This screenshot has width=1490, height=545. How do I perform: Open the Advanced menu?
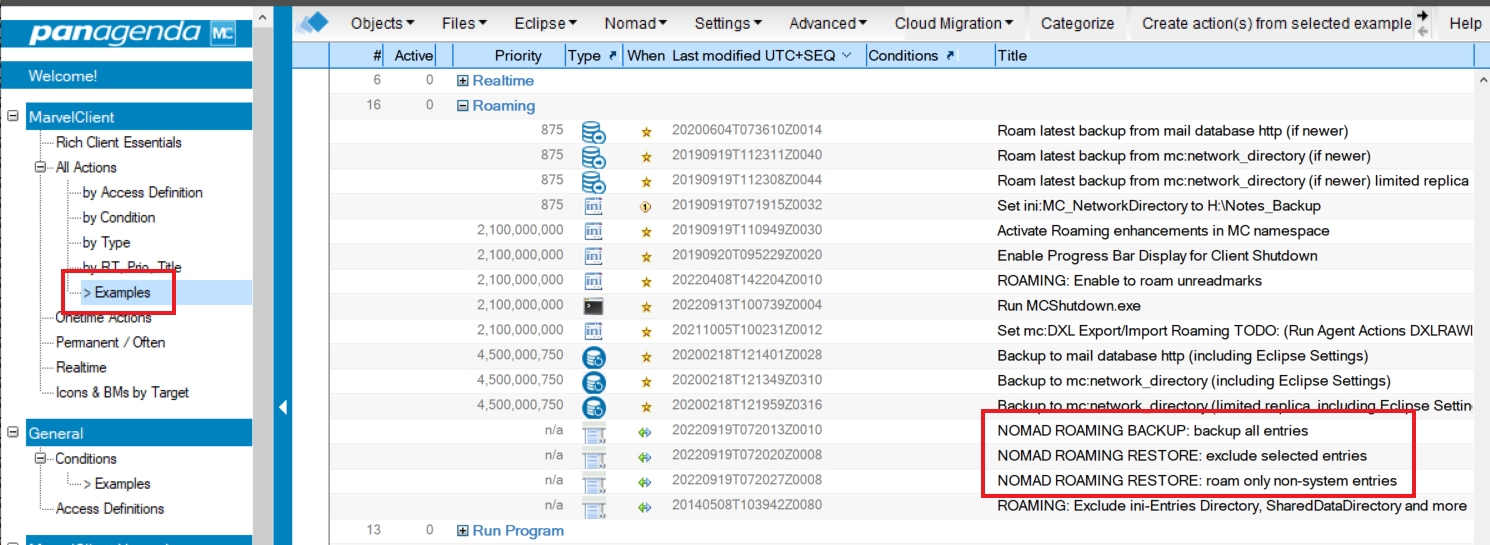pyautogui.click(x=828, y=23)
